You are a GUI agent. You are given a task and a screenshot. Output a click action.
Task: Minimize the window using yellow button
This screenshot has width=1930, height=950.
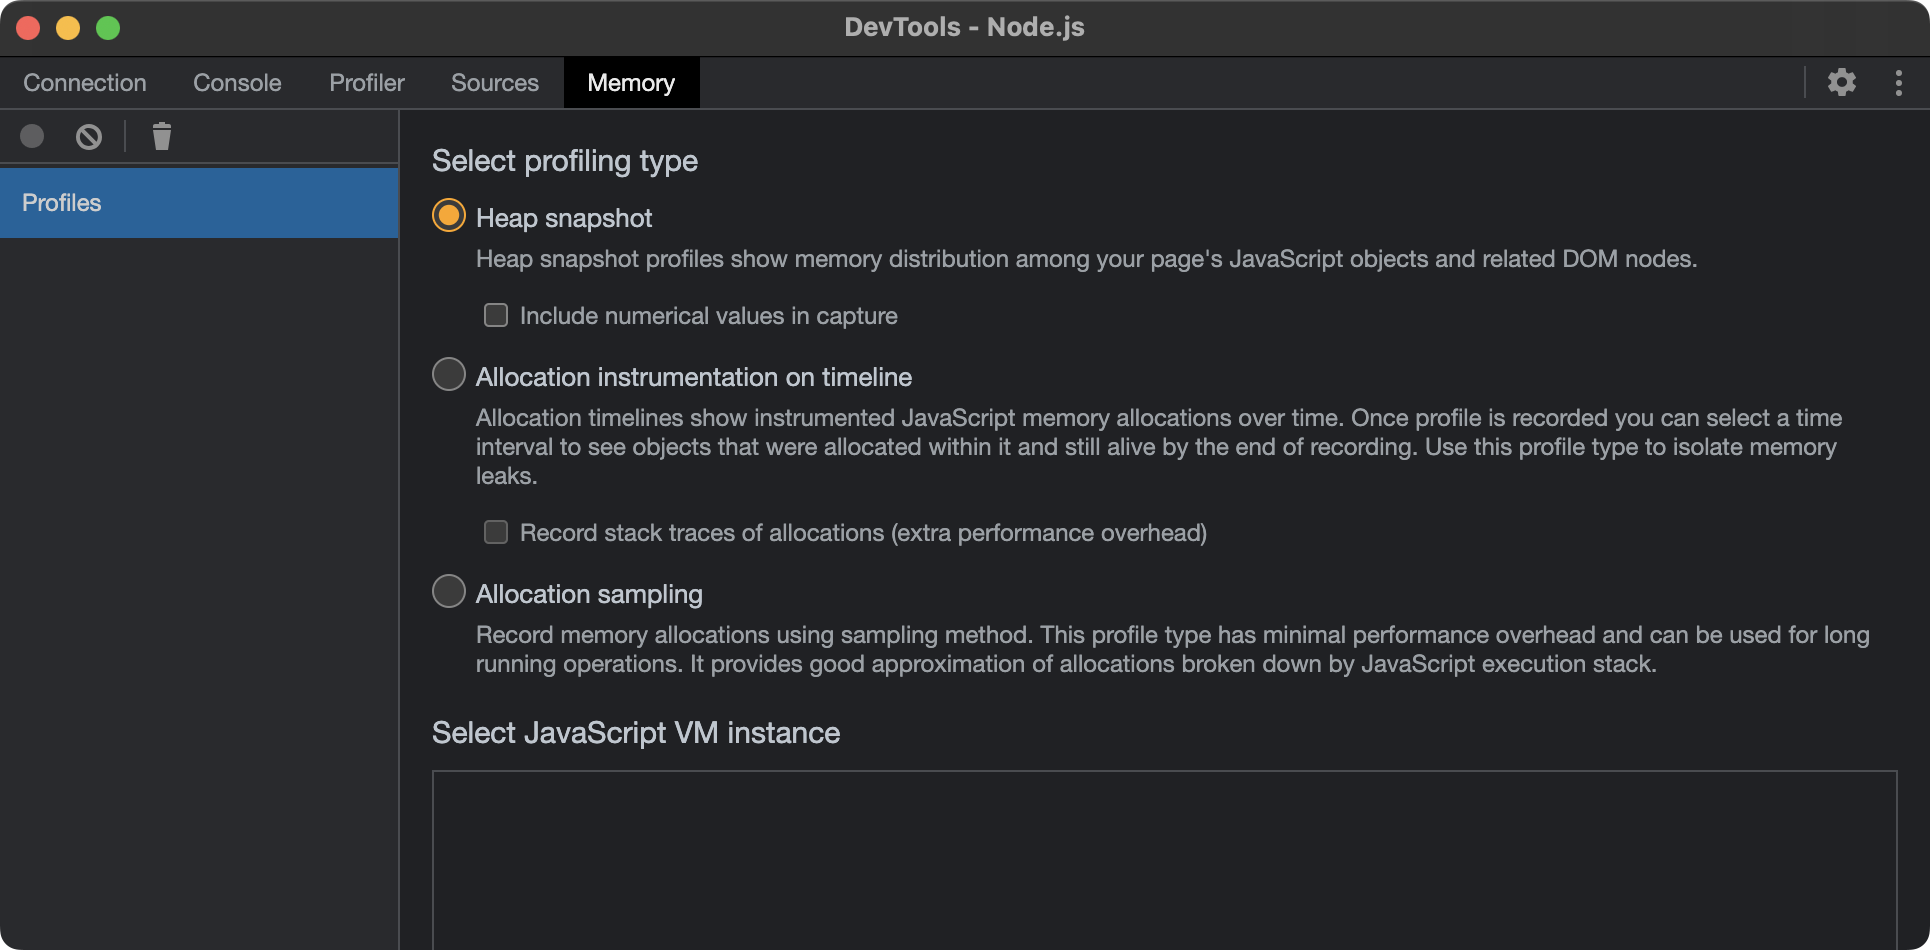68,28
